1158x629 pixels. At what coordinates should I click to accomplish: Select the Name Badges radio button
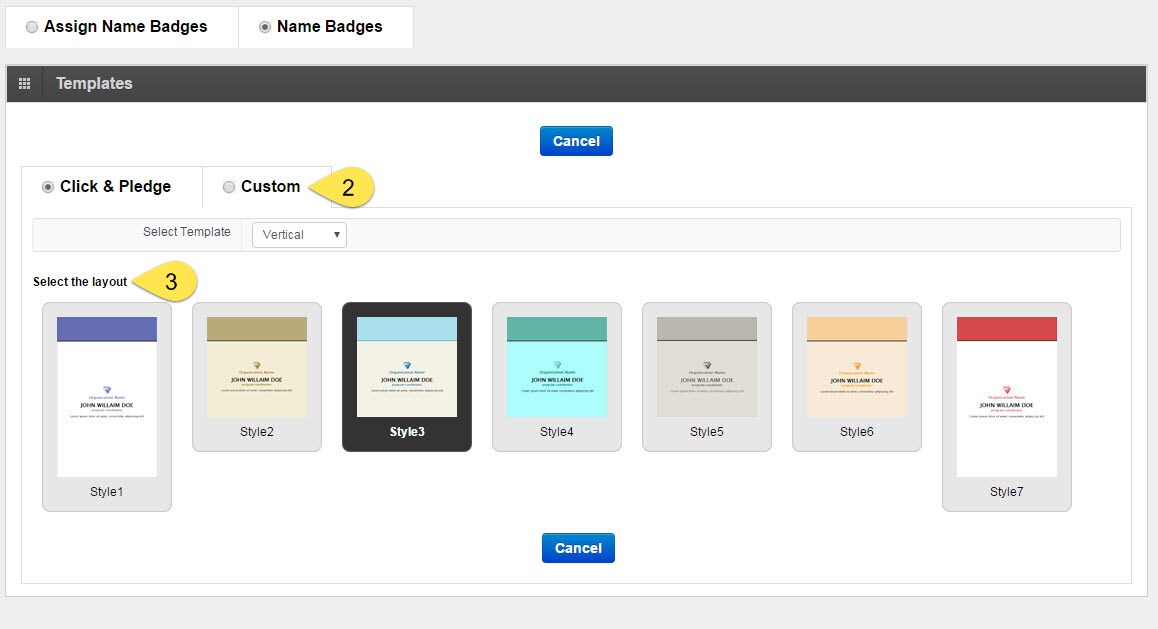tap(265, 28)
